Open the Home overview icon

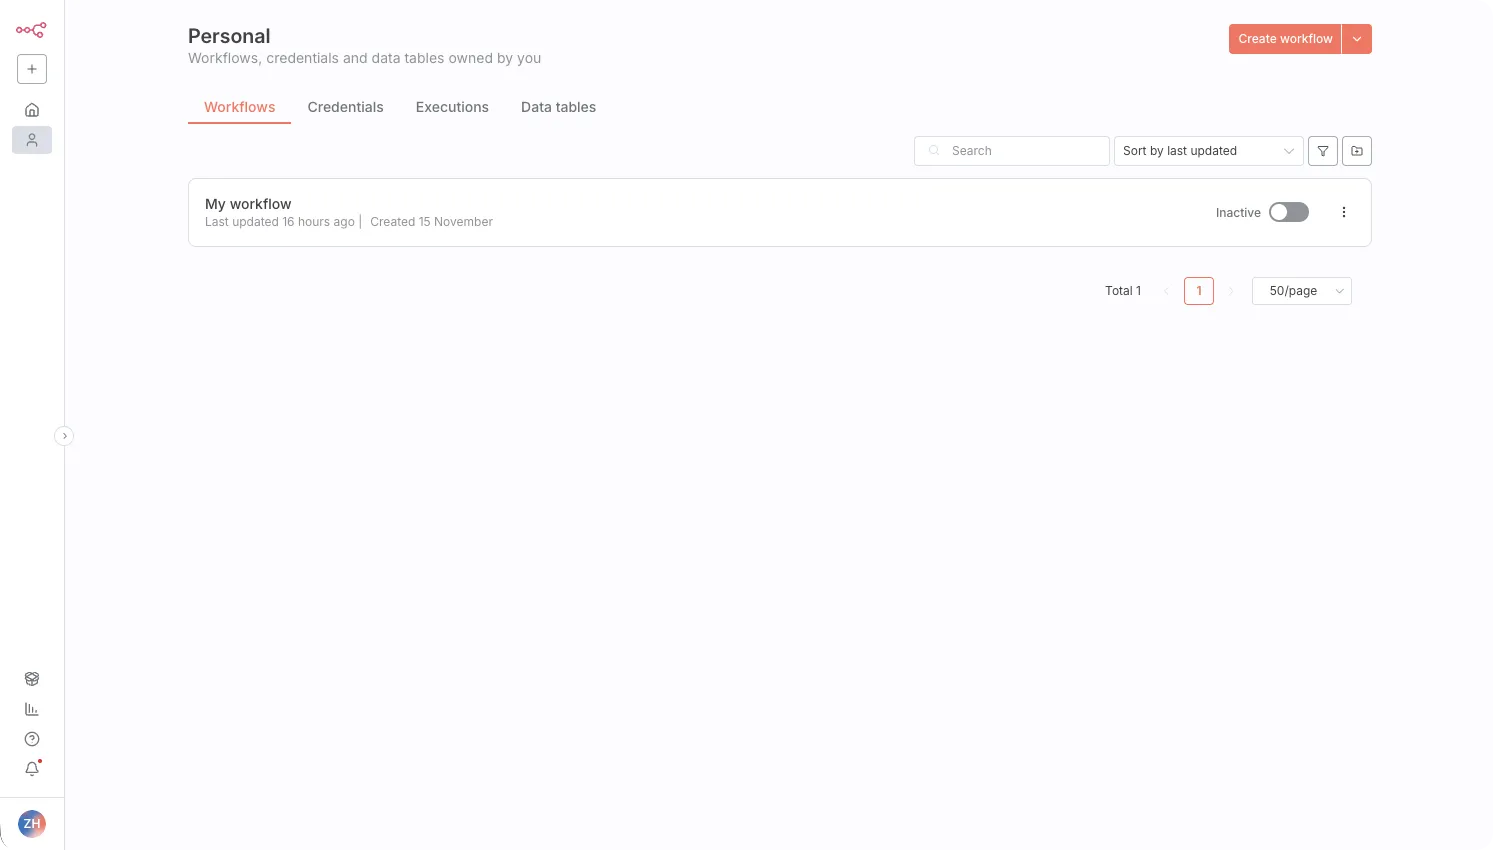coord(32,110)
